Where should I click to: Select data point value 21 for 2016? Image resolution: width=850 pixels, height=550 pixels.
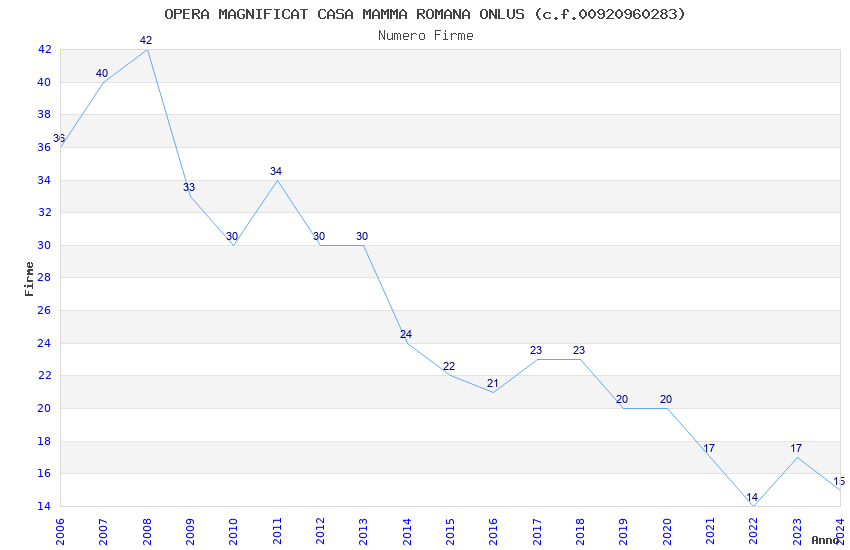tap(492, 383)
